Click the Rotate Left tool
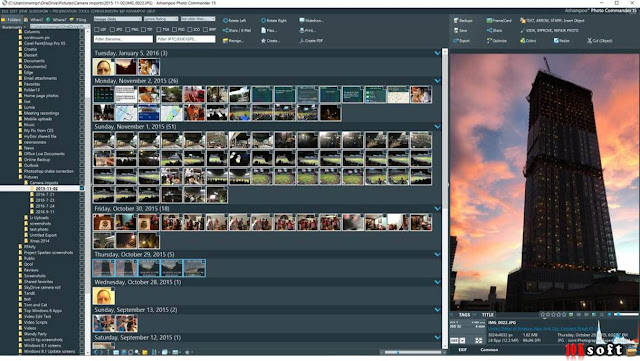Viewport: 640px width, 361px height. coord(234,20)
